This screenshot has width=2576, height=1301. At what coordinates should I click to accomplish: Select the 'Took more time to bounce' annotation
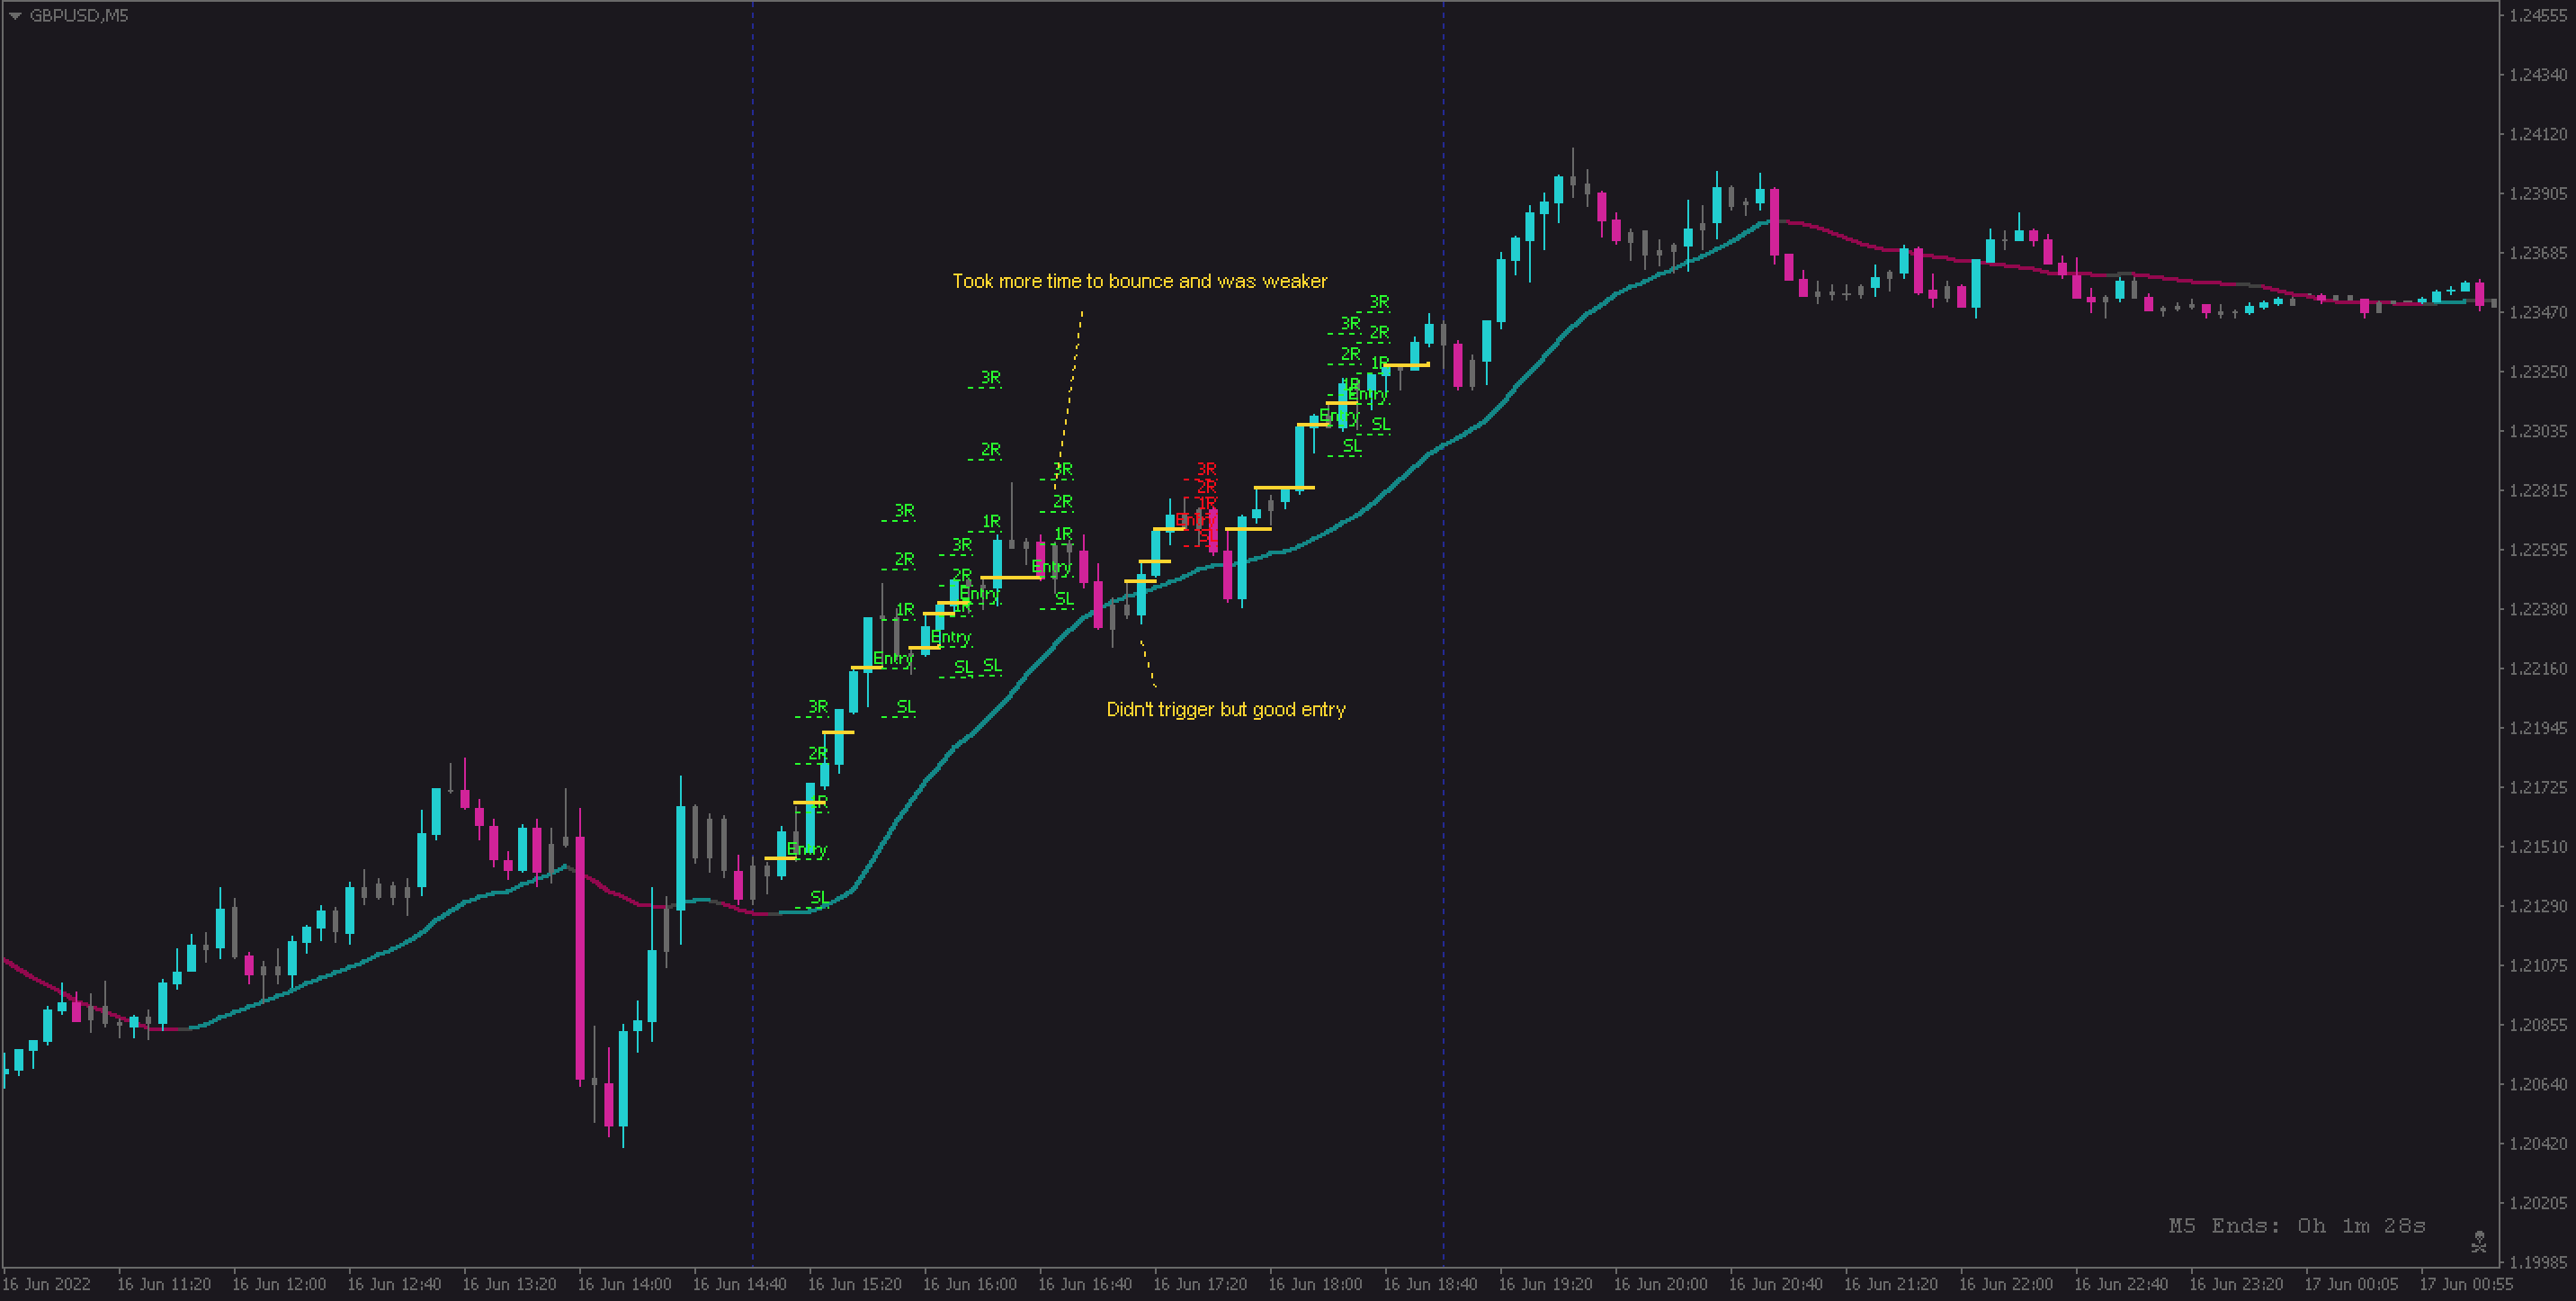pyautogui.click(x=1139, y=282)
